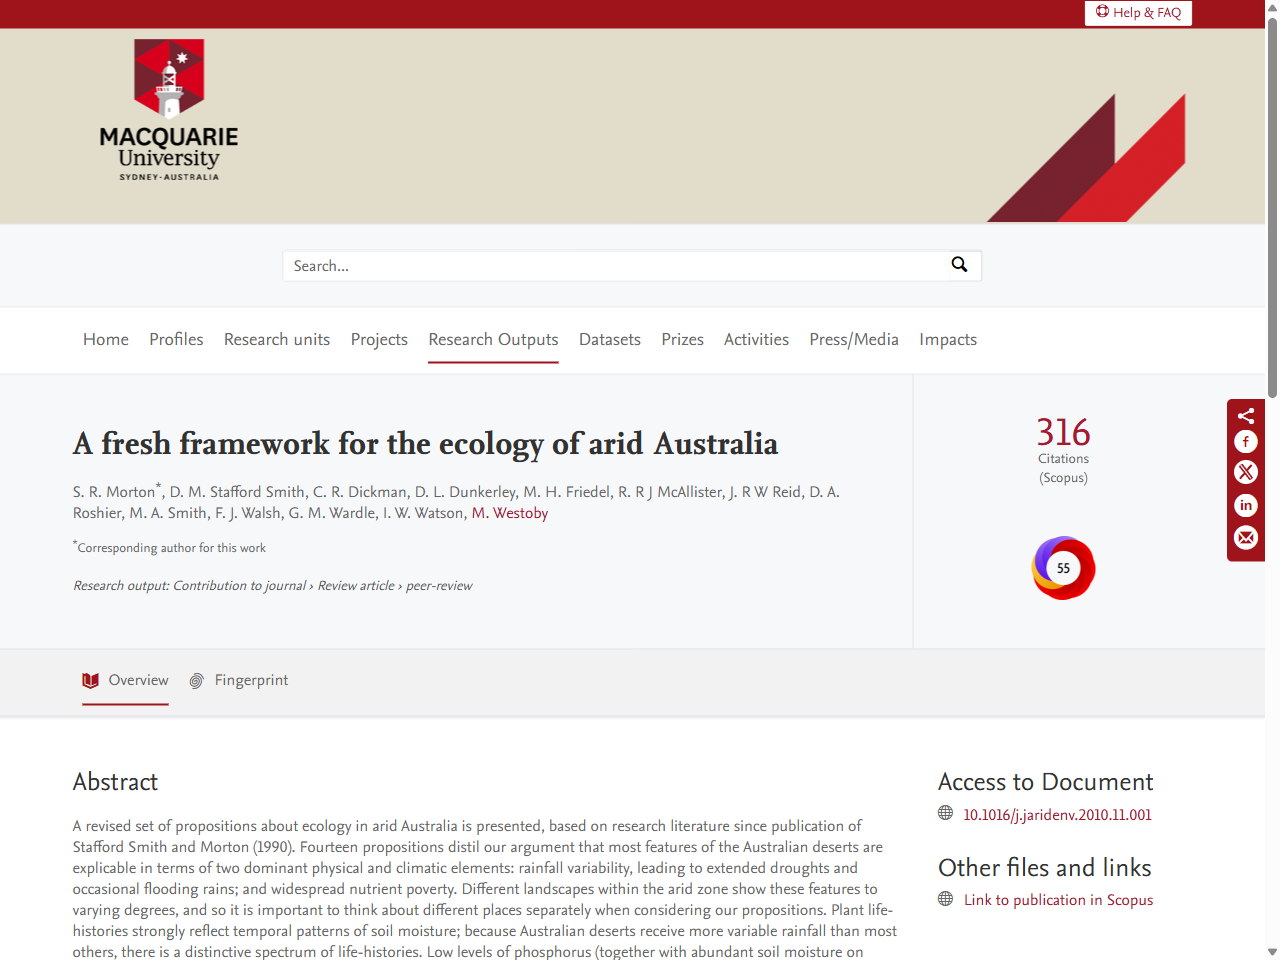Open the share options icon
Viewport: 1280px width, 960px height.
1245,414
